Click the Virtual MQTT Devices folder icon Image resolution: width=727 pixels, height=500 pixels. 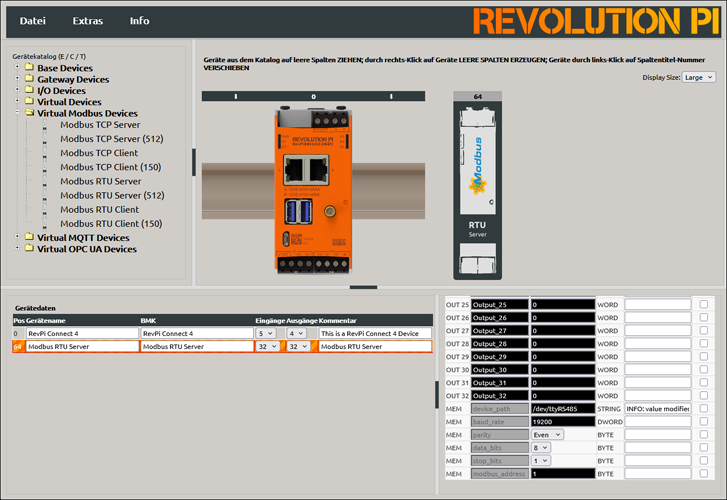point(29,237)
